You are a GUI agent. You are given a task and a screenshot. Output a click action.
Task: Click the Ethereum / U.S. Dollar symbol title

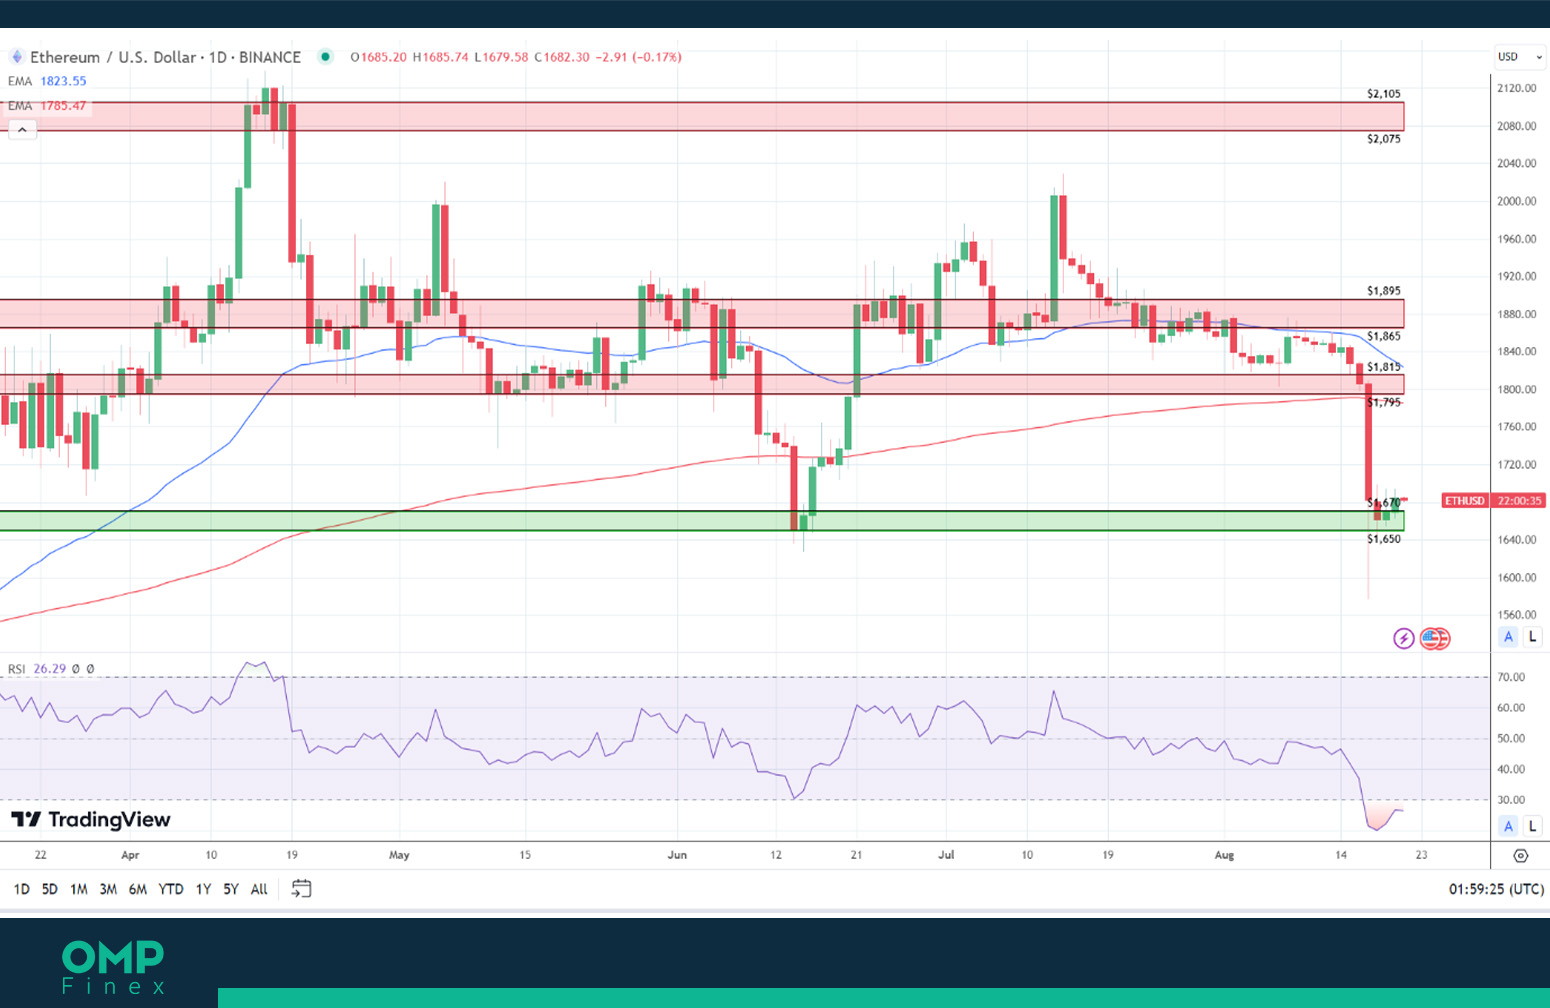(165, 57)
